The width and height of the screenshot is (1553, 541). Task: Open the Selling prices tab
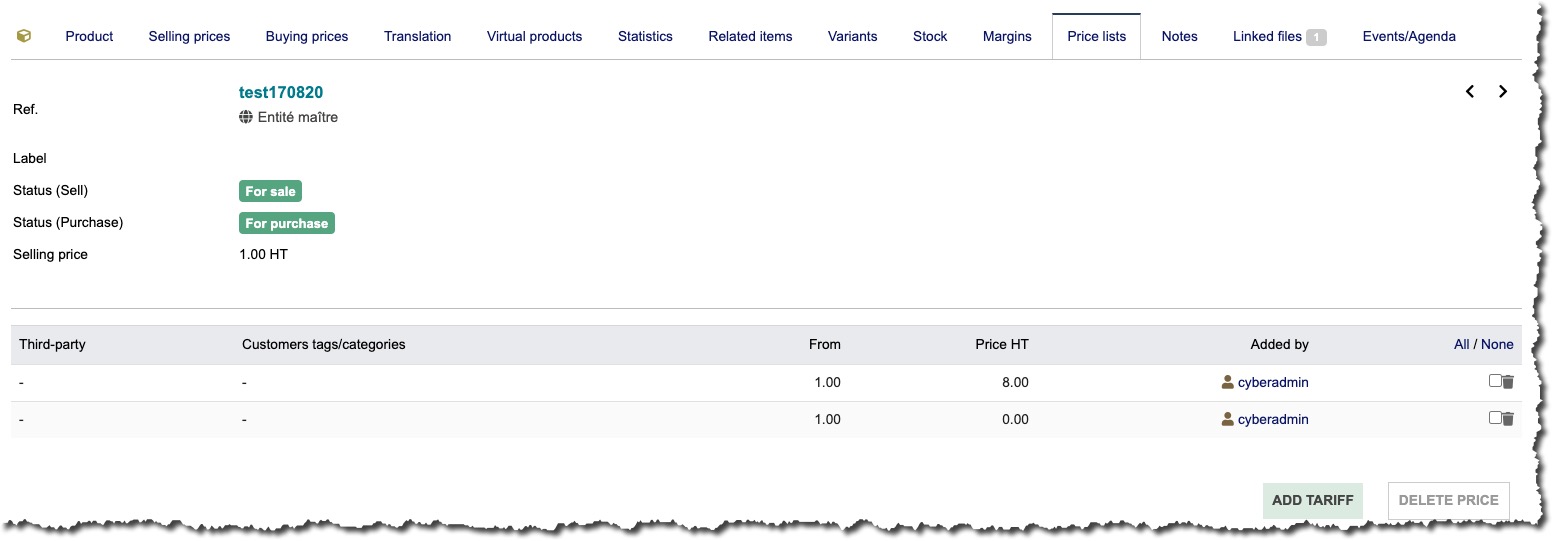coord(189,36)
